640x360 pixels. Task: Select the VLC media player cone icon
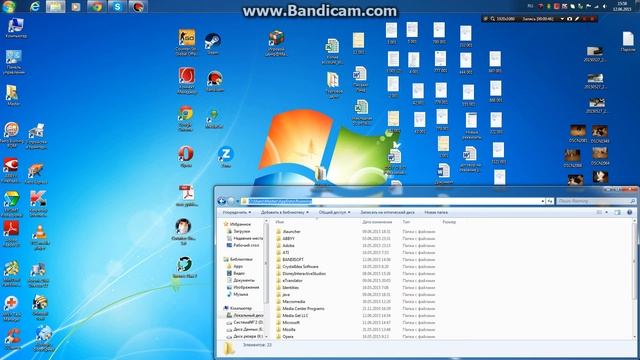pos(40,237)
